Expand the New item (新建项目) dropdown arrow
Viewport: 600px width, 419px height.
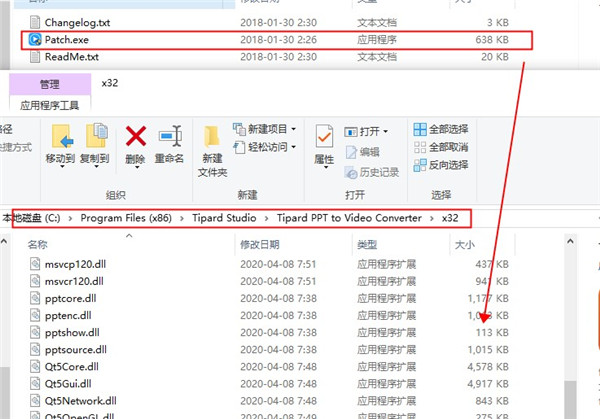(x=293, y=129)
